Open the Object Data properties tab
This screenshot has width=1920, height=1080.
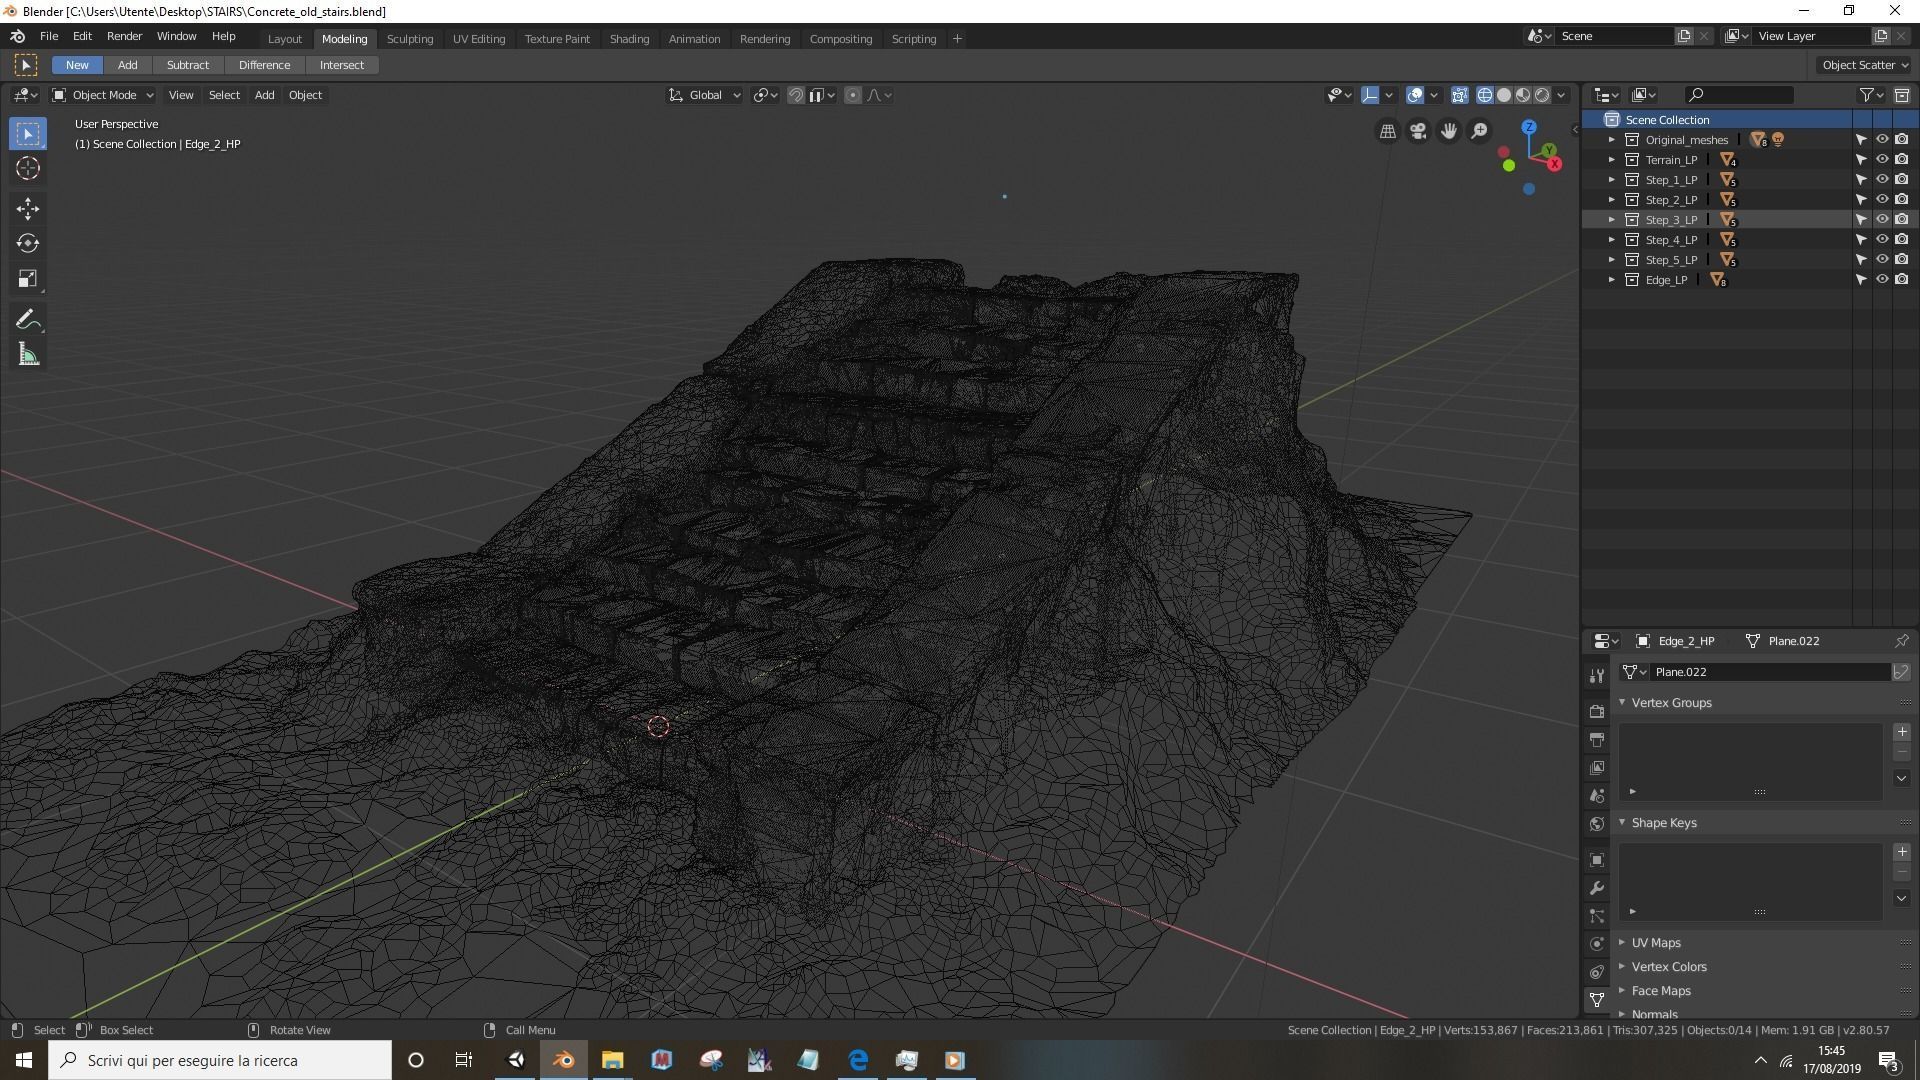pyautogui.click(x=1597, y=999)
